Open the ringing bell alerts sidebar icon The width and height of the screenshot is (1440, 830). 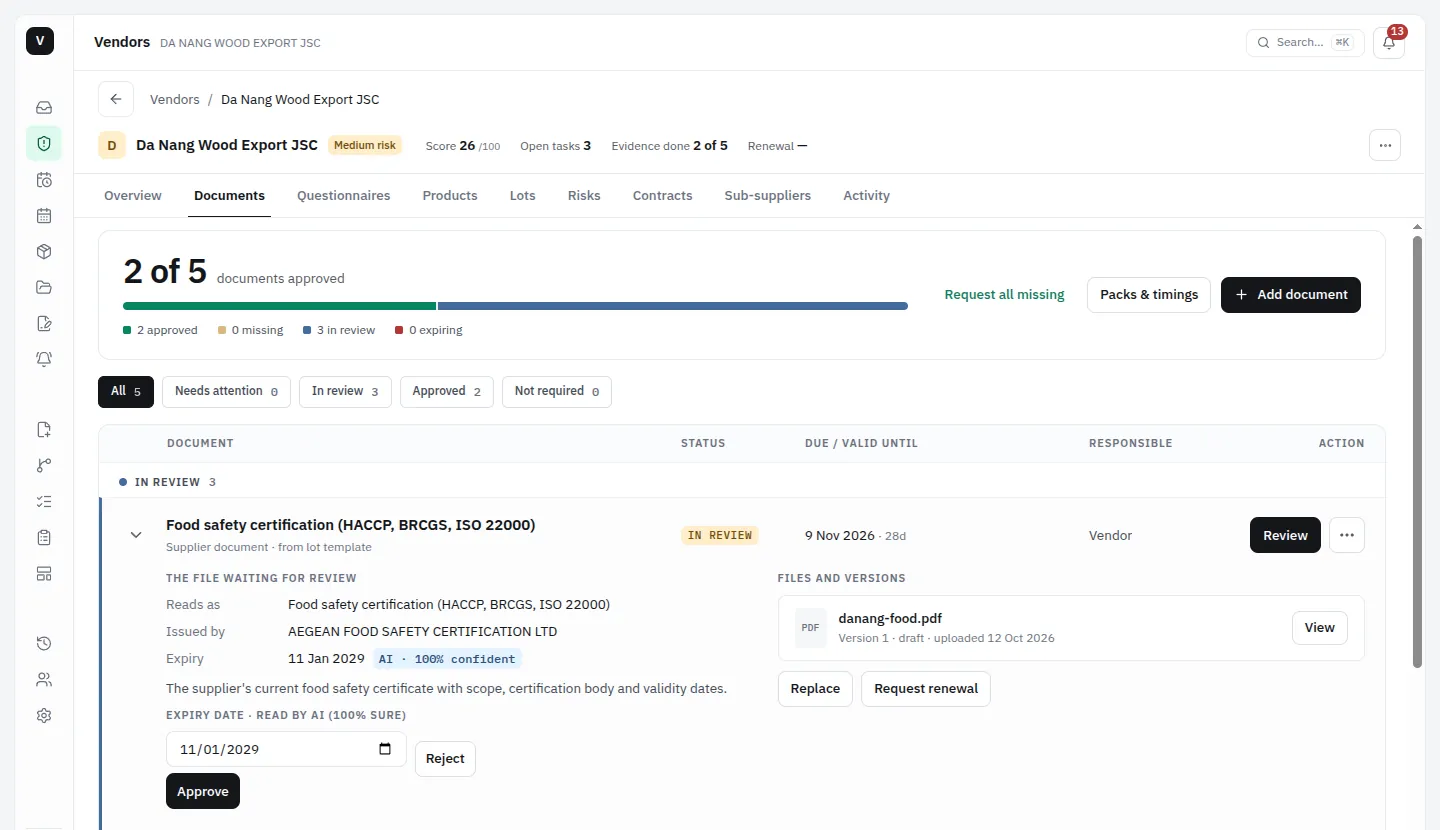(x=44, y=359)
